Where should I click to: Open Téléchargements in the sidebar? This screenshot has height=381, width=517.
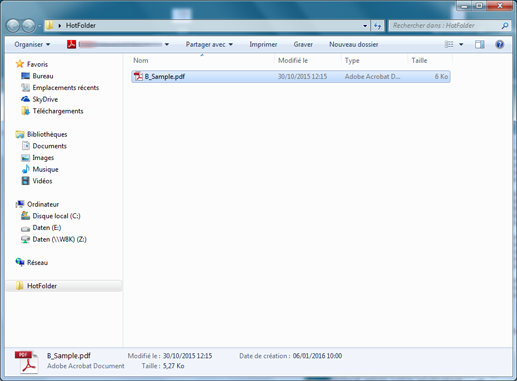58,111
